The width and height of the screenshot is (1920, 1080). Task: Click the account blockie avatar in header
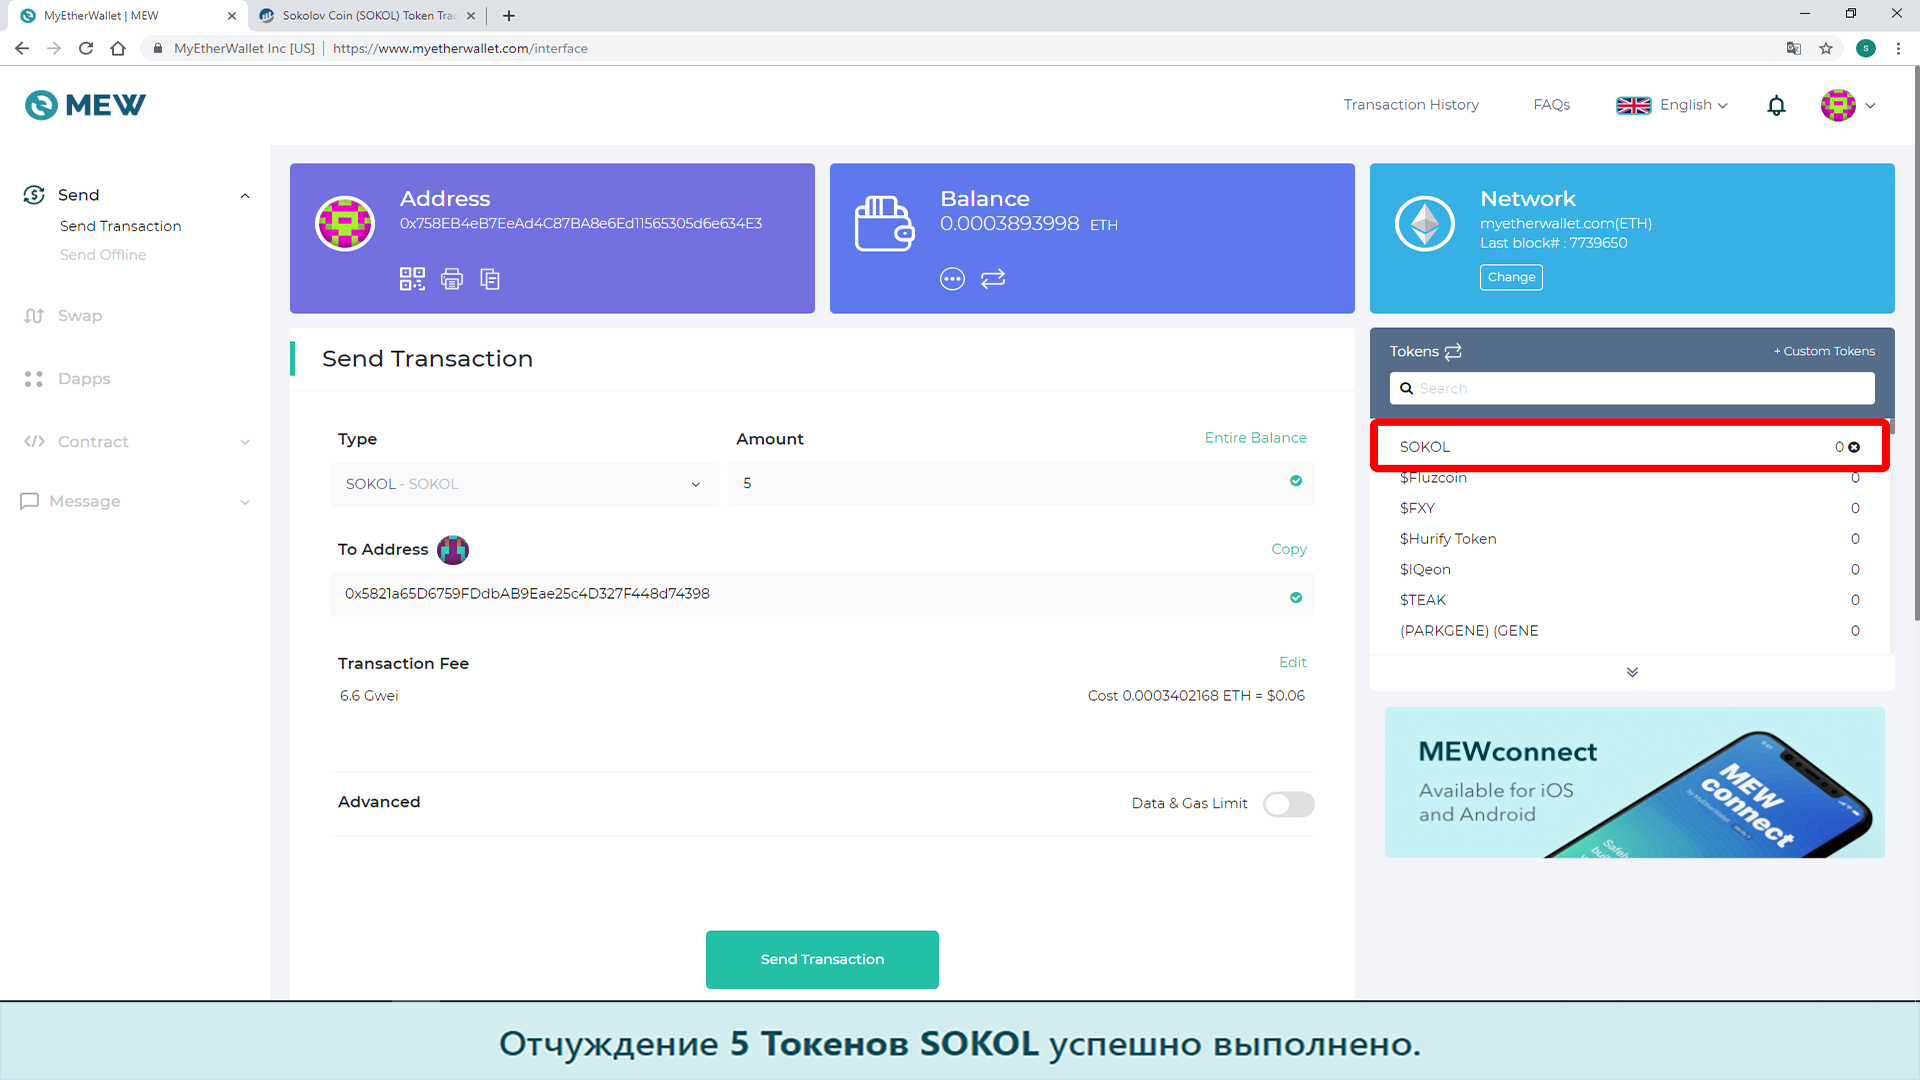[1838, 105]
